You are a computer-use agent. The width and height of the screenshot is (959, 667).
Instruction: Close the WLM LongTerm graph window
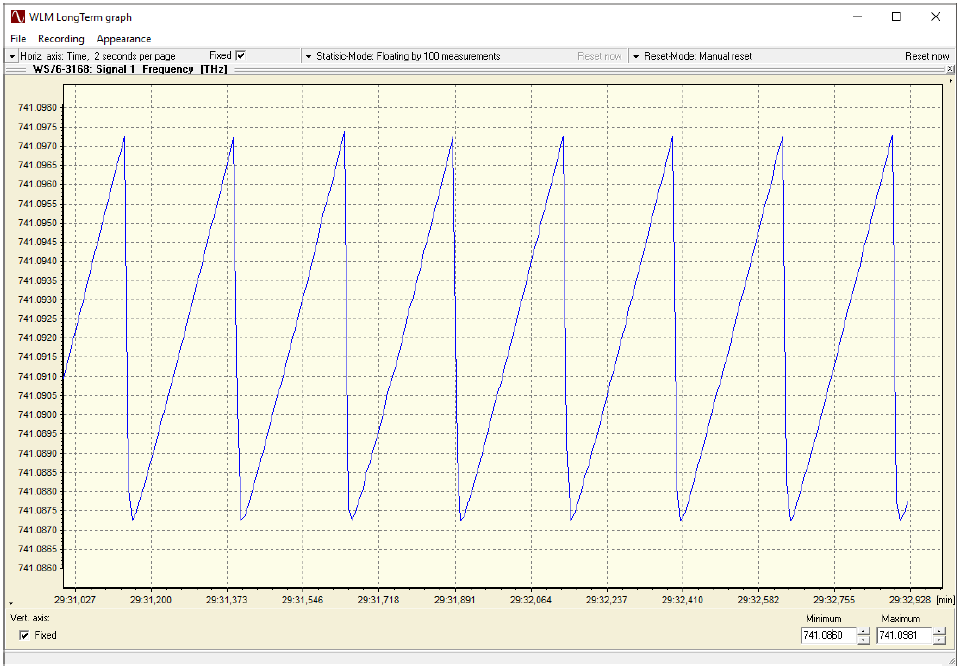(x=936, y=17)
